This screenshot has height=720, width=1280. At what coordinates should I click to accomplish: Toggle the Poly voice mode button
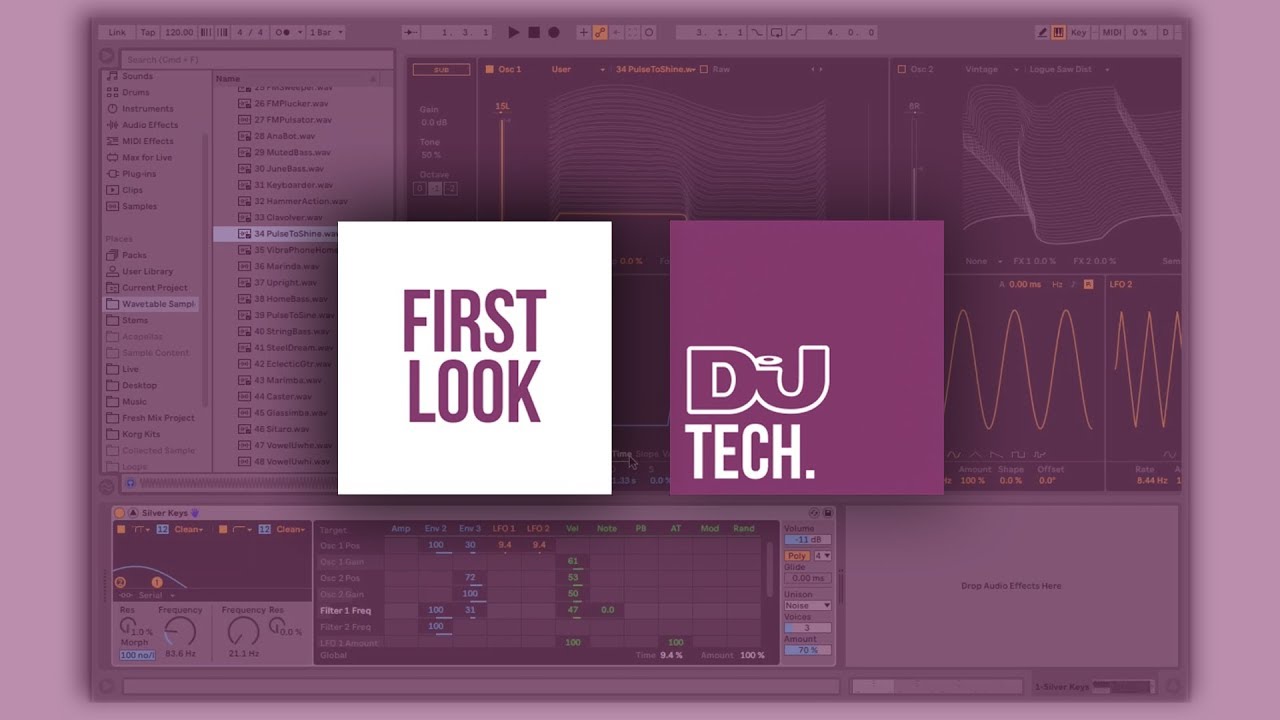coord(797,555)
